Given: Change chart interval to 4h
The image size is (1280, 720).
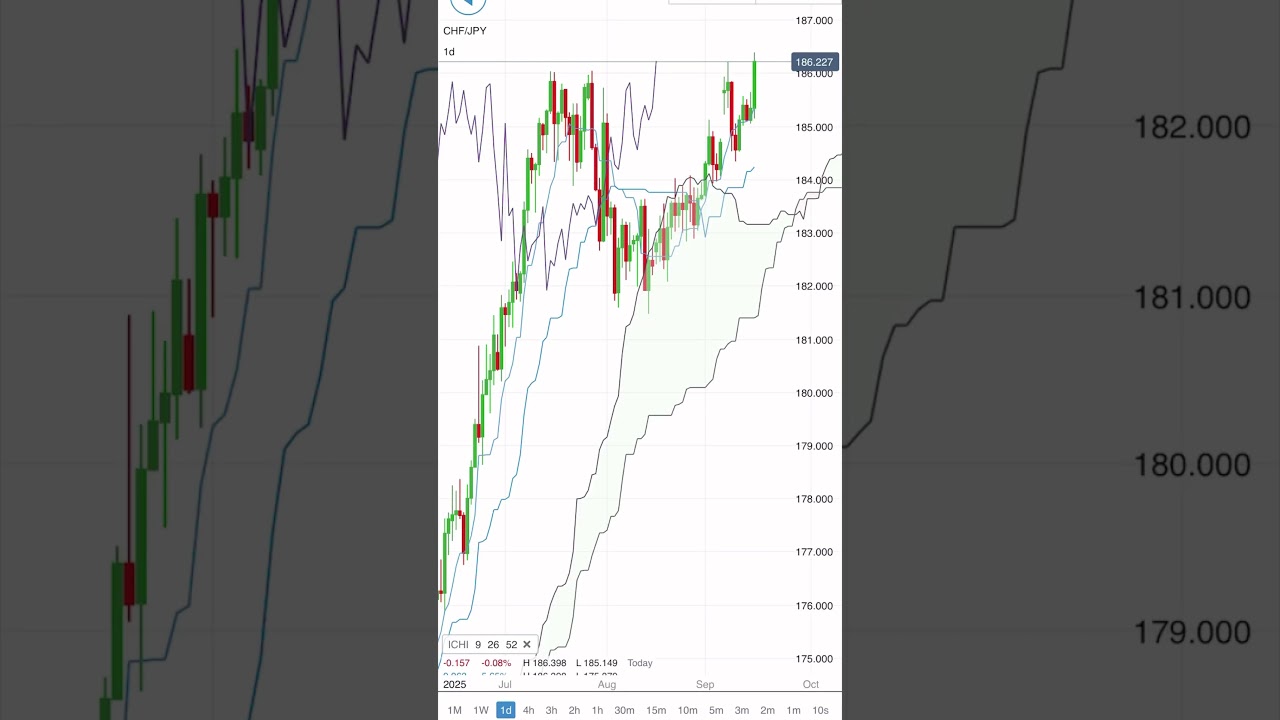Looking at the screenshot, I should 529,710.
